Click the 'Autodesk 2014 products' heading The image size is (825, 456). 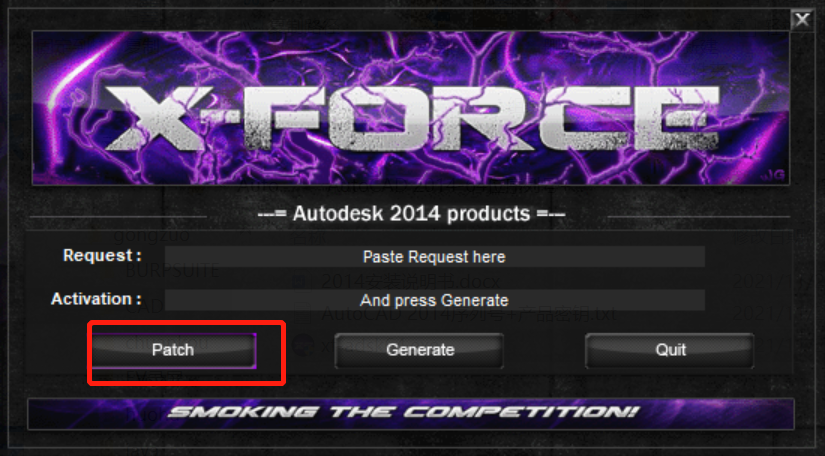pos(411,214)
